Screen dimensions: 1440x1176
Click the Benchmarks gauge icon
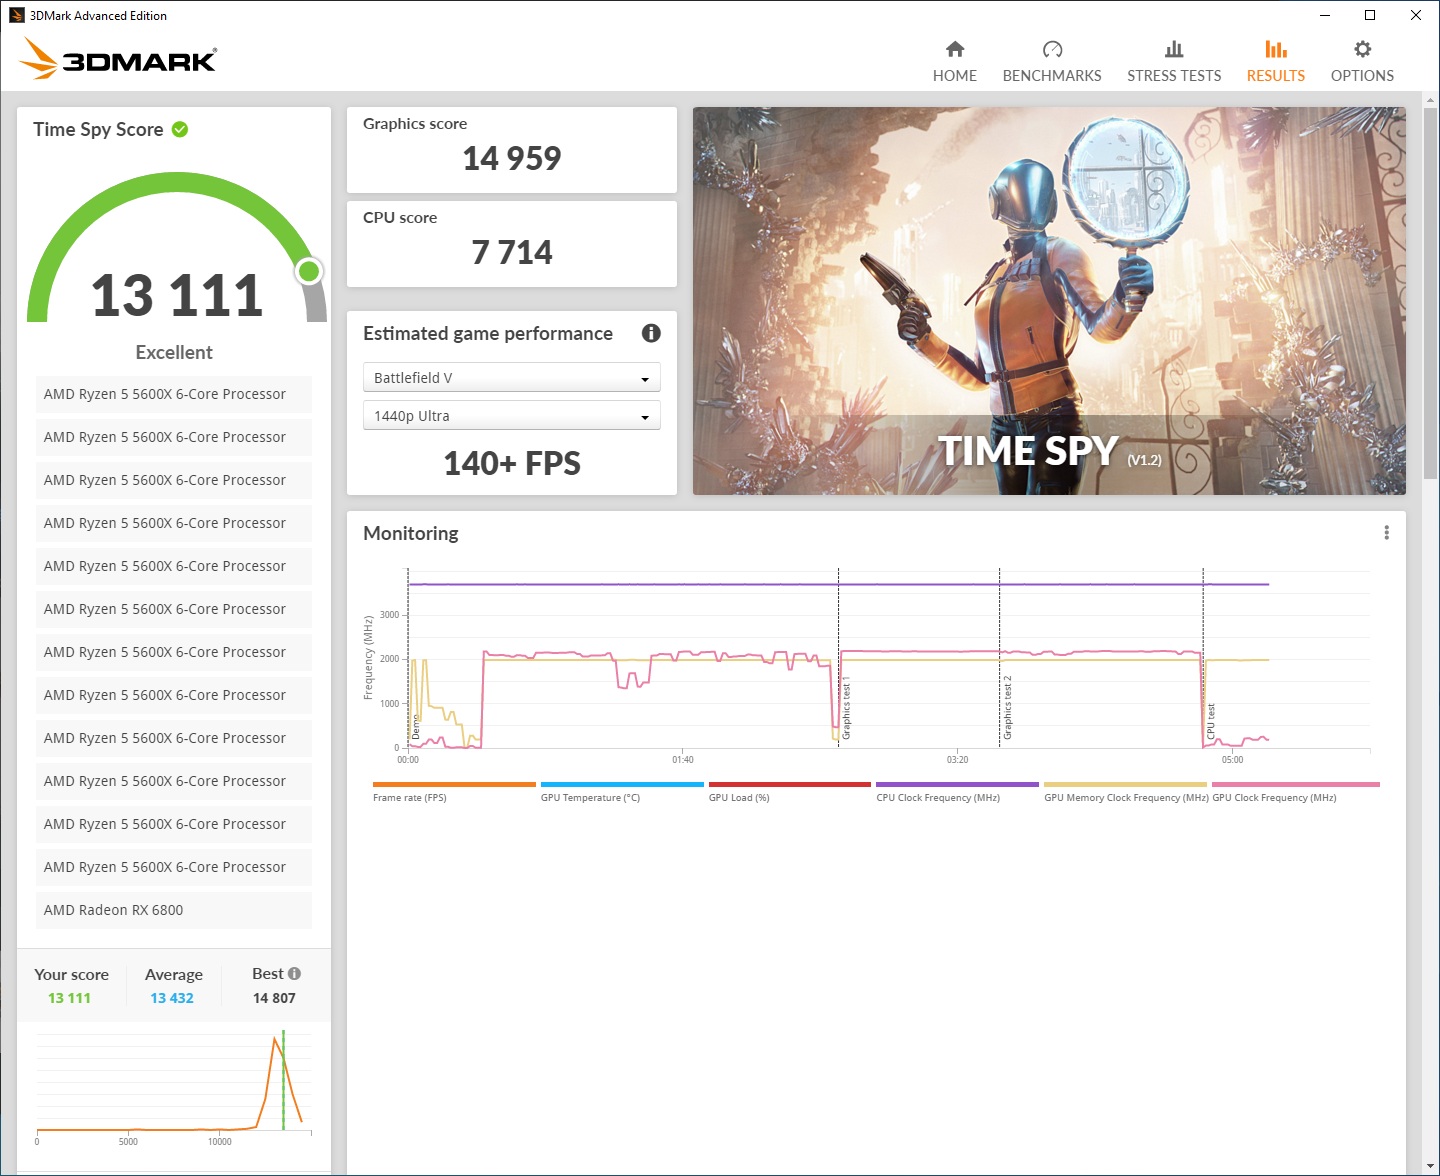[x=1052, y=49]
